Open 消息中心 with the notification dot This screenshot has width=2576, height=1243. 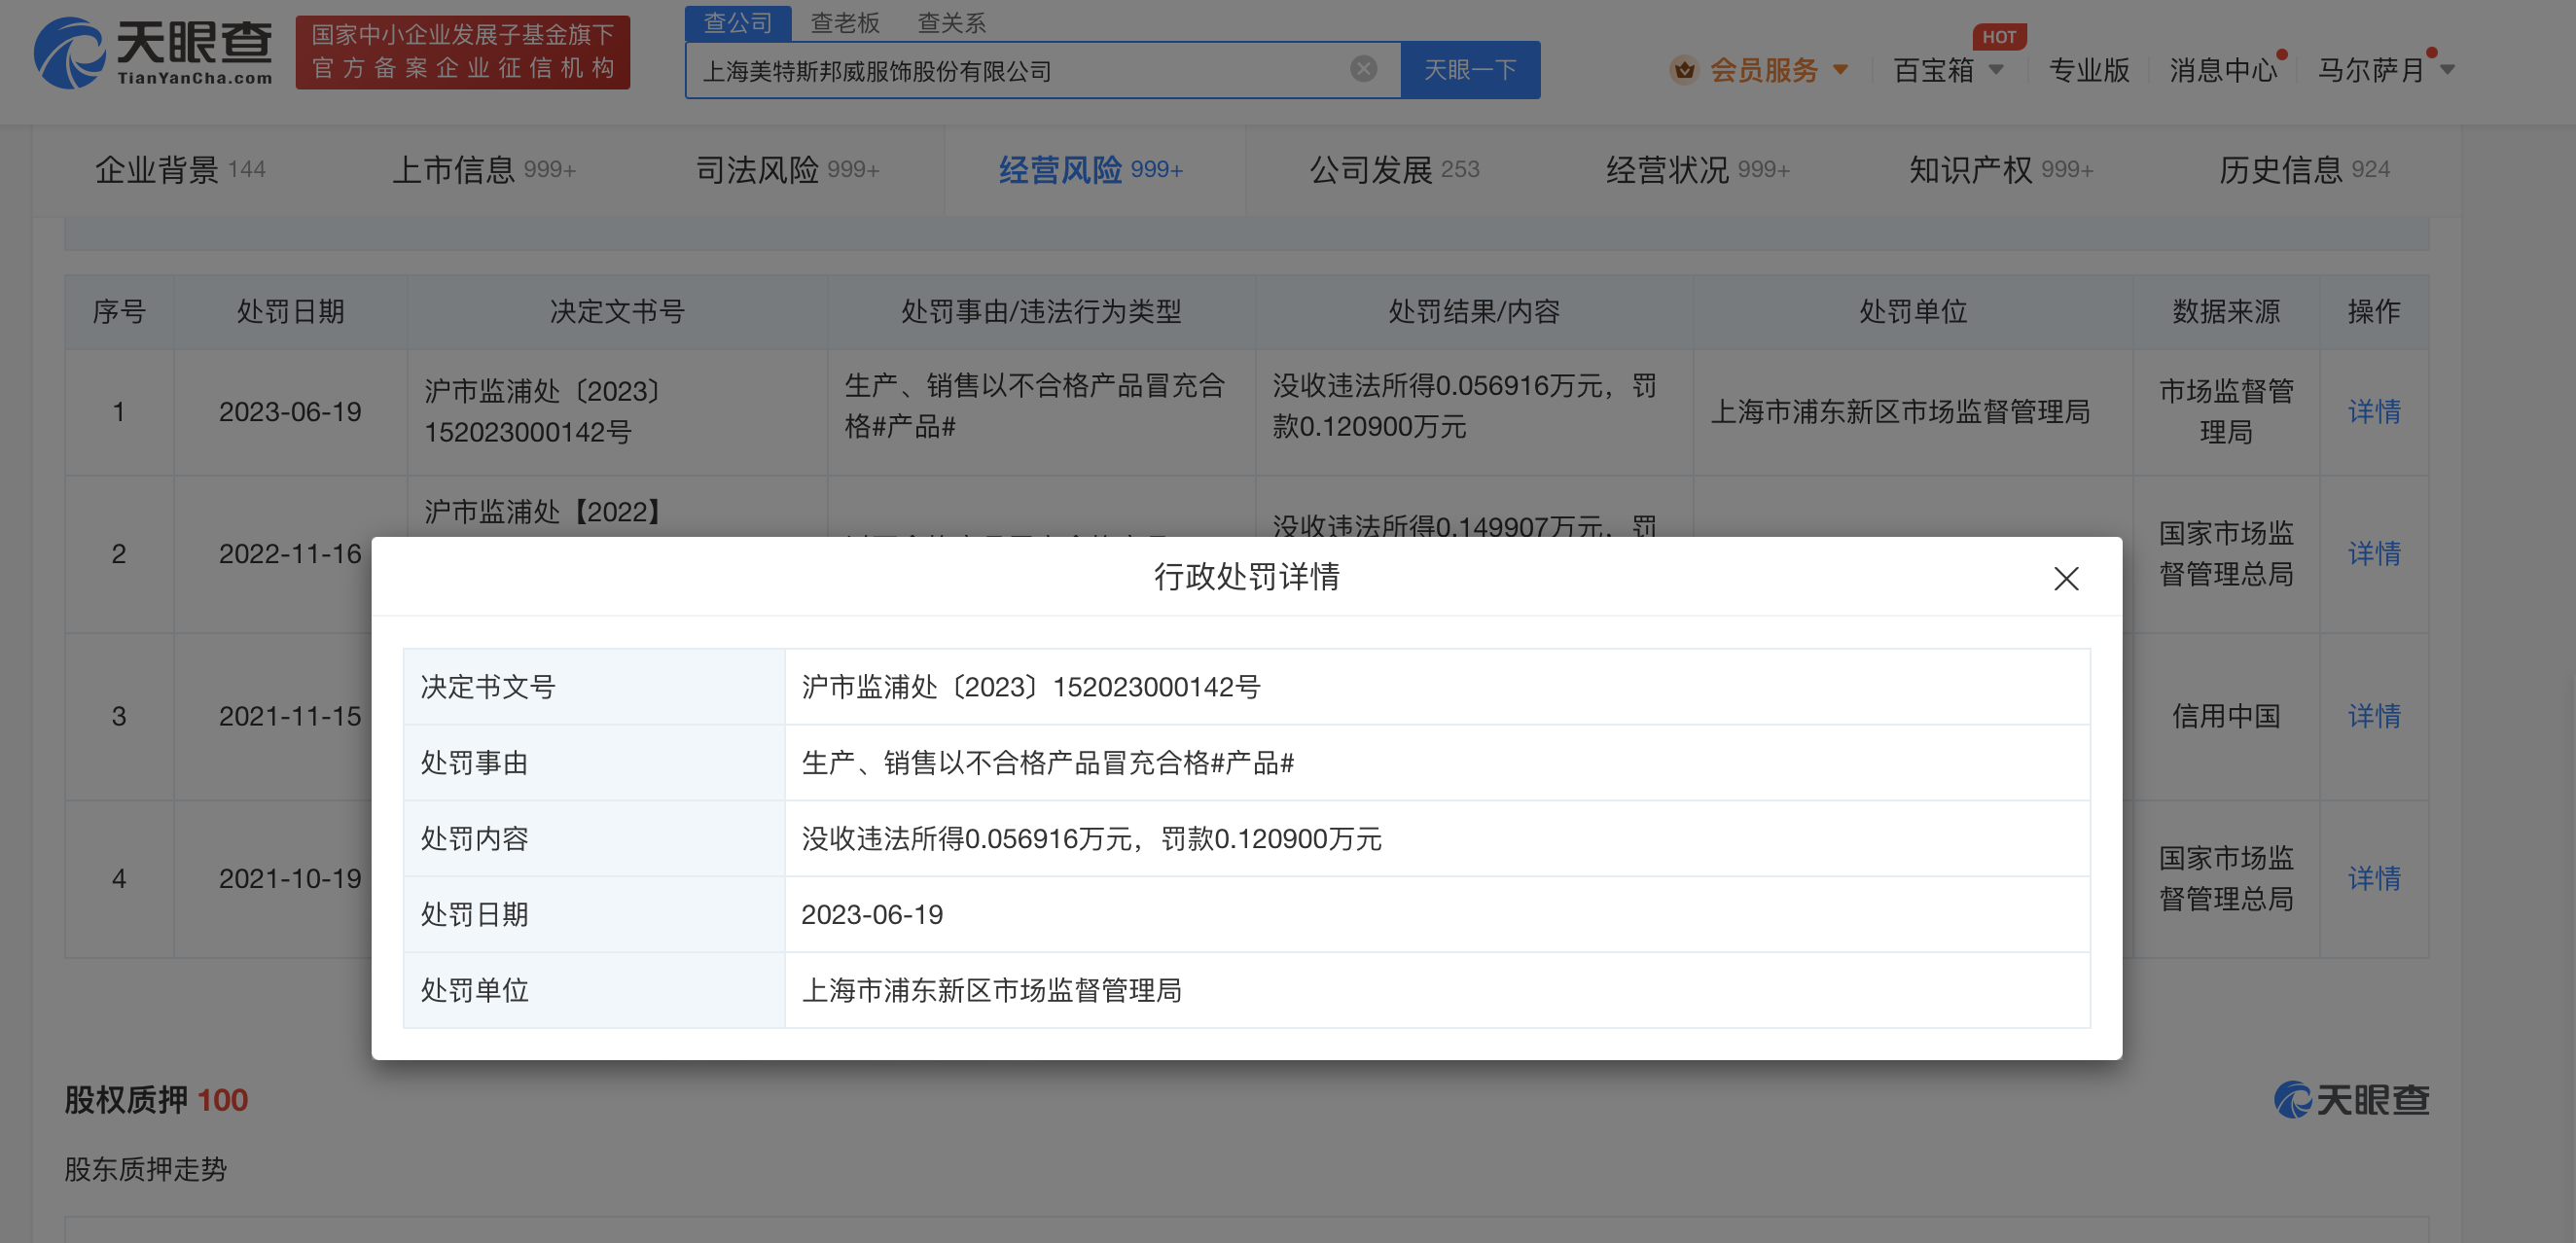pyautogui.click(x=2222, y=70)
